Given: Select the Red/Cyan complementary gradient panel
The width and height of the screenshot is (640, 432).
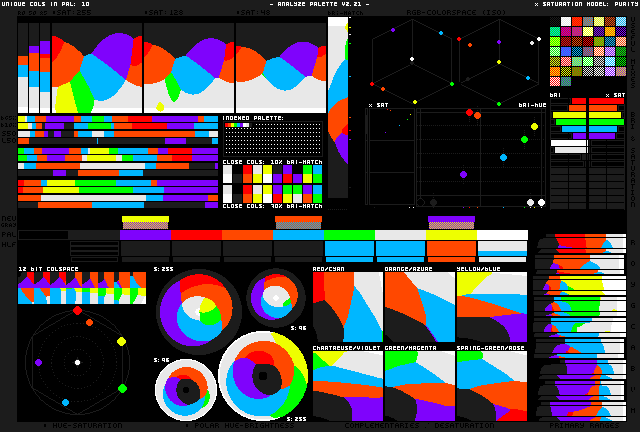Looking at the screenshot, I should pos(347,307).
